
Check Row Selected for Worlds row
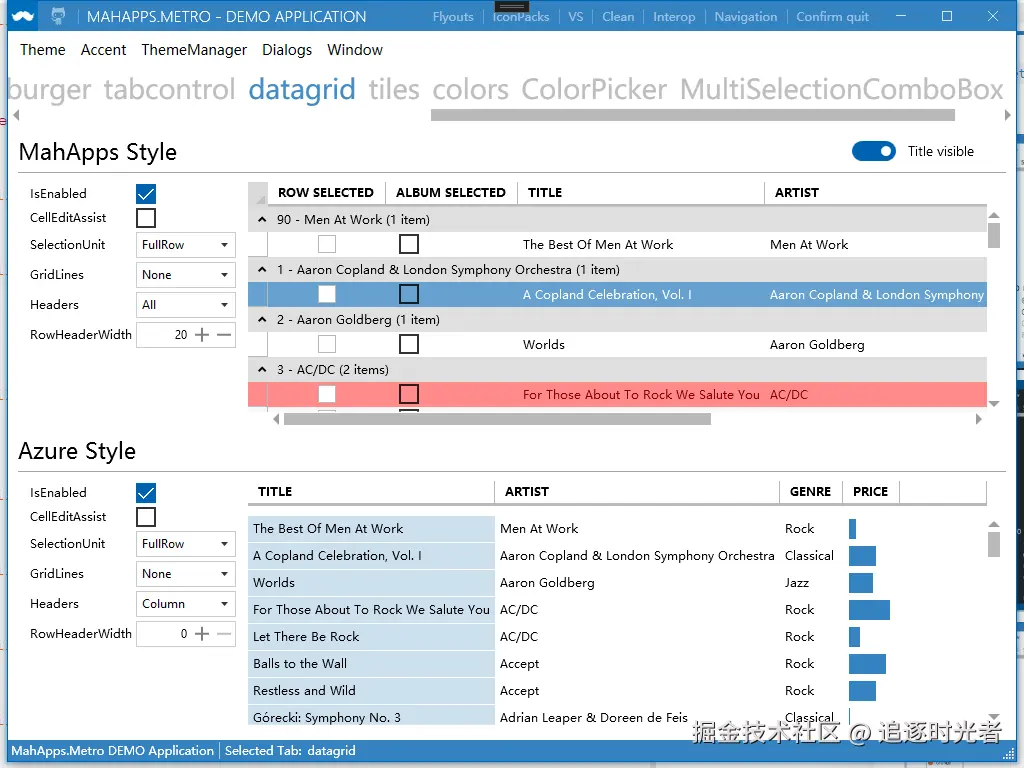(x=327, y=344)
